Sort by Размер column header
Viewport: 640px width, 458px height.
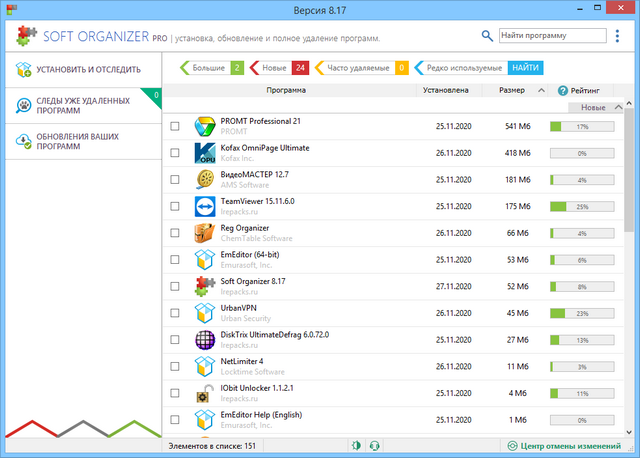[x=510, y=90]
